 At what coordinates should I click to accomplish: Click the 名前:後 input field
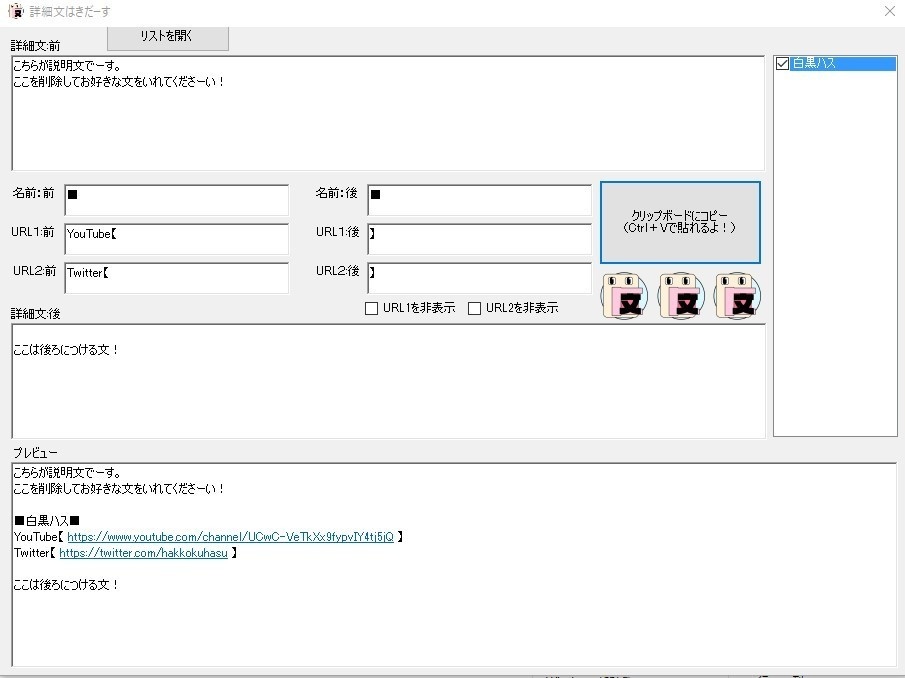480,200
